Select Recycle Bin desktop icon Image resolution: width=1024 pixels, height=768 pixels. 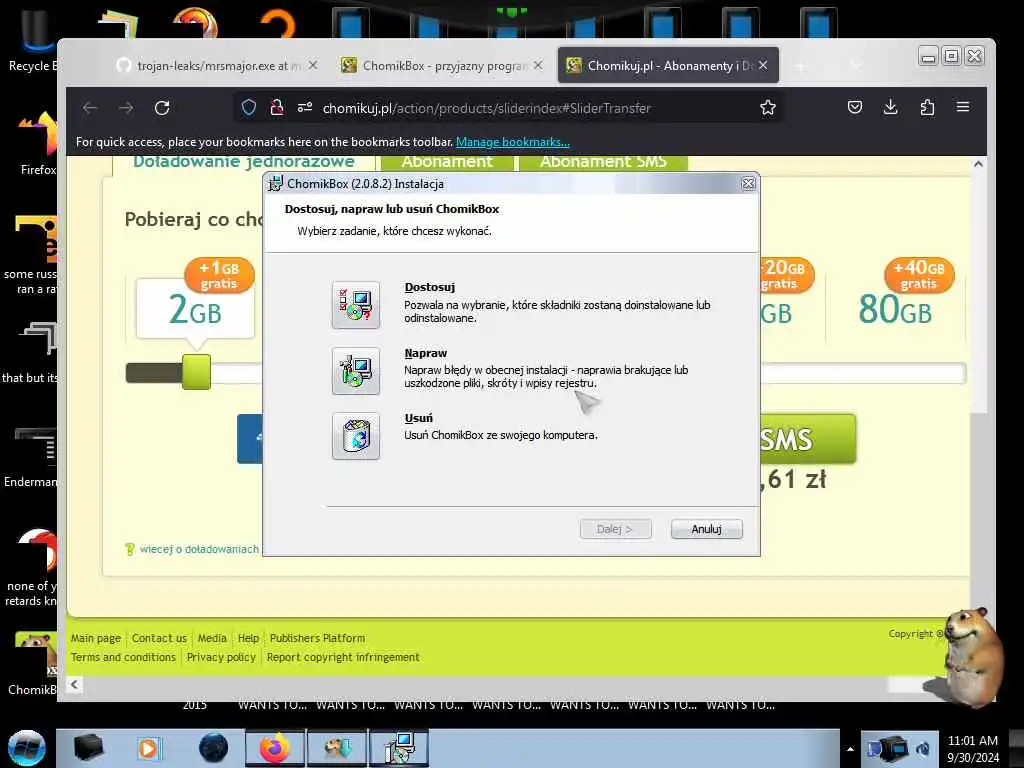pyautogui.click(x=33, y=40)
